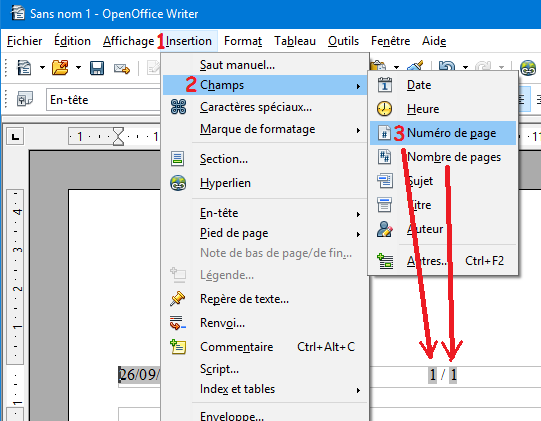
Task: Open the Outils menu
Action: [343, 41]
